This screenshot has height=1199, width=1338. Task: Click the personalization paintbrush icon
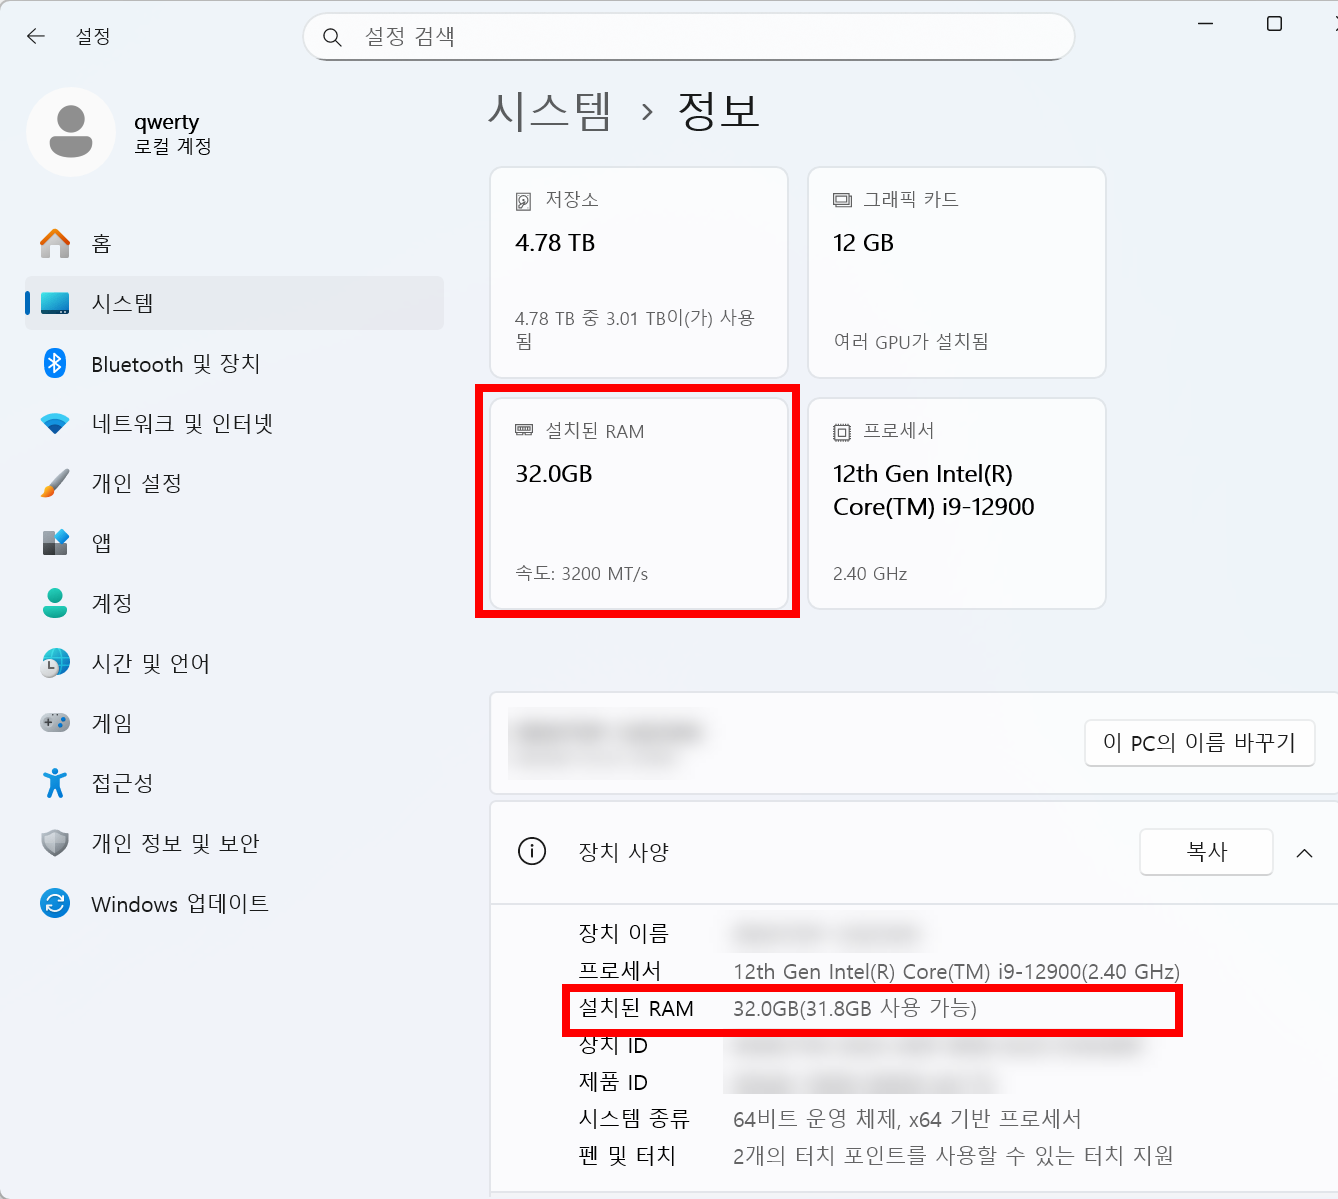point(55,483)
